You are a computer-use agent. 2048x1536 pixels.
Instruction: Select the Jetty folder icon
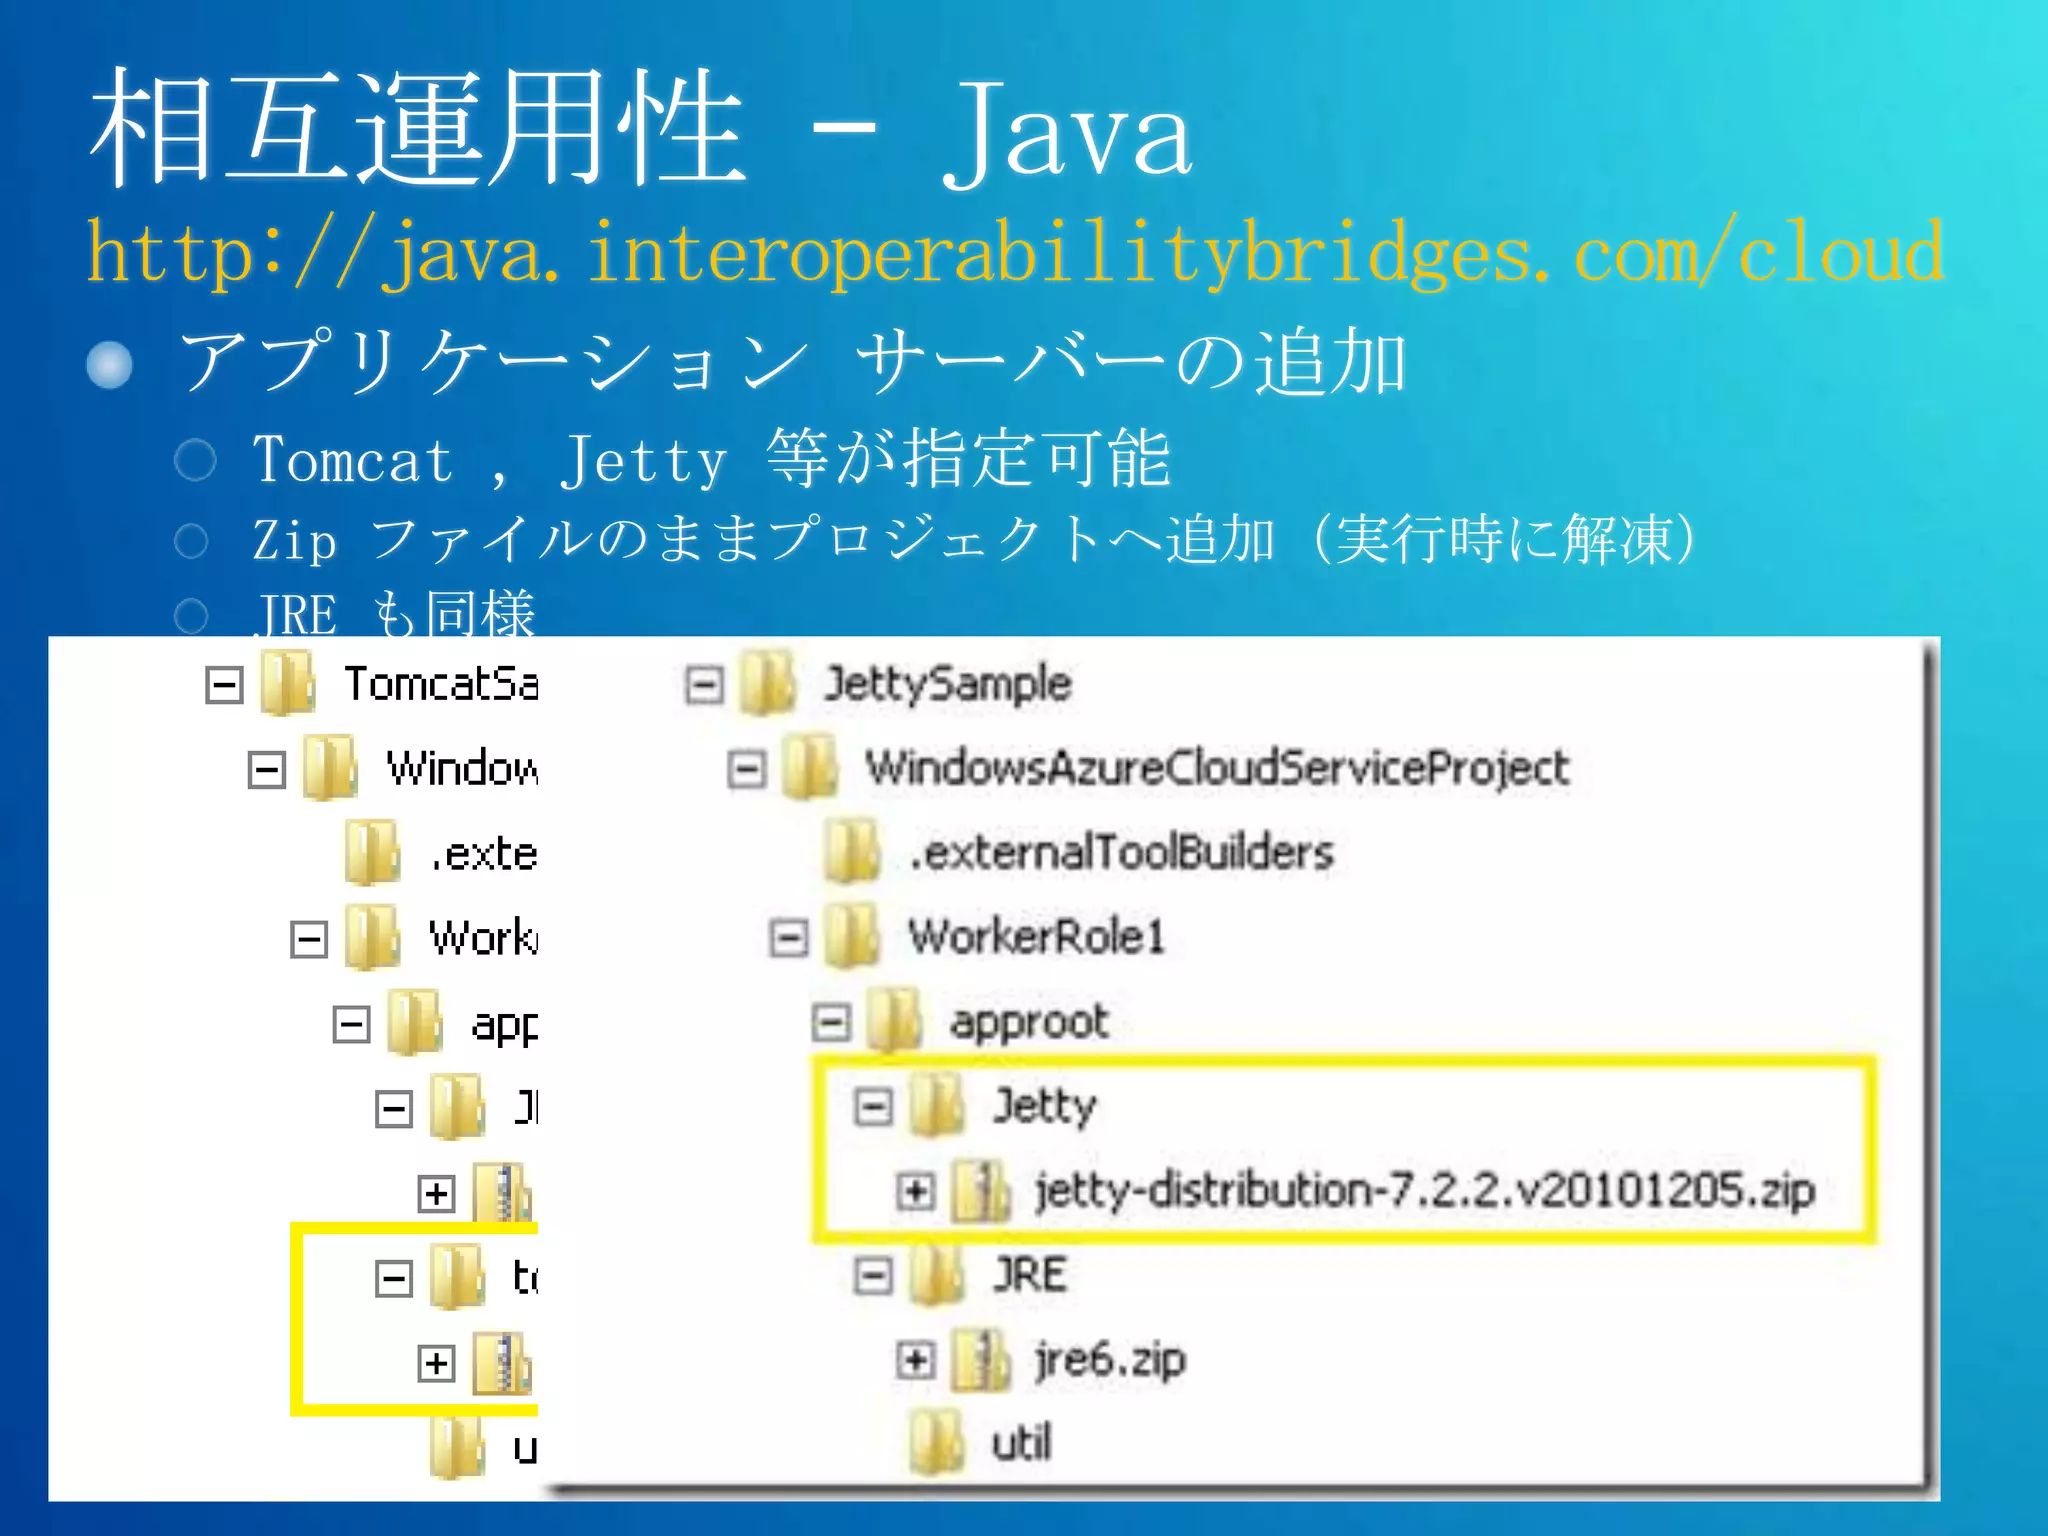click(937, 1105)
